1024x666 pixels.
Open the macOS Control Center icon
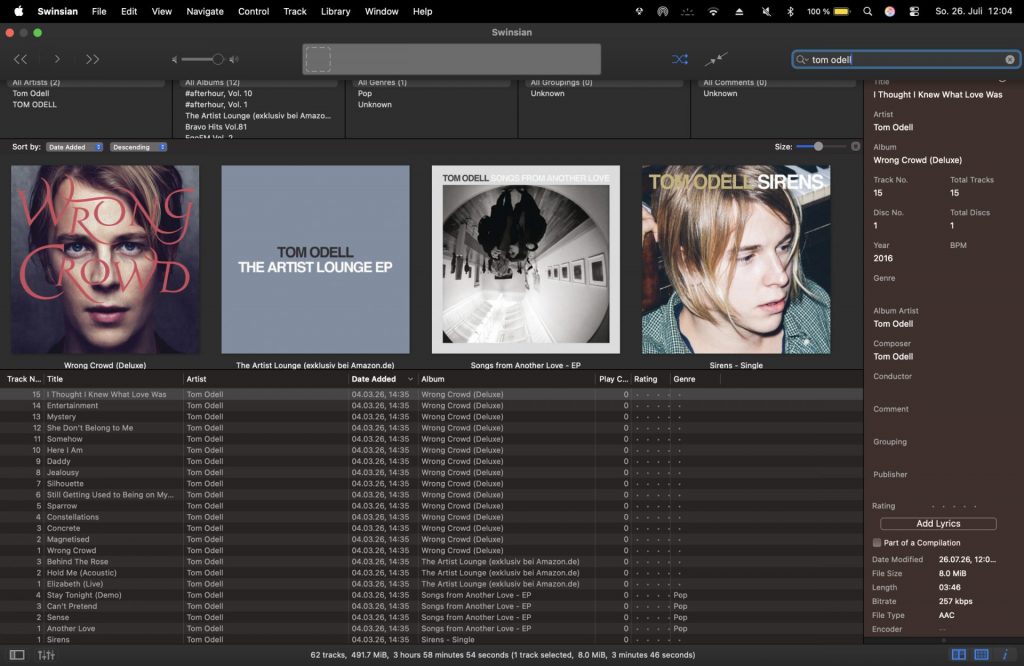click(x=914, y=11)
